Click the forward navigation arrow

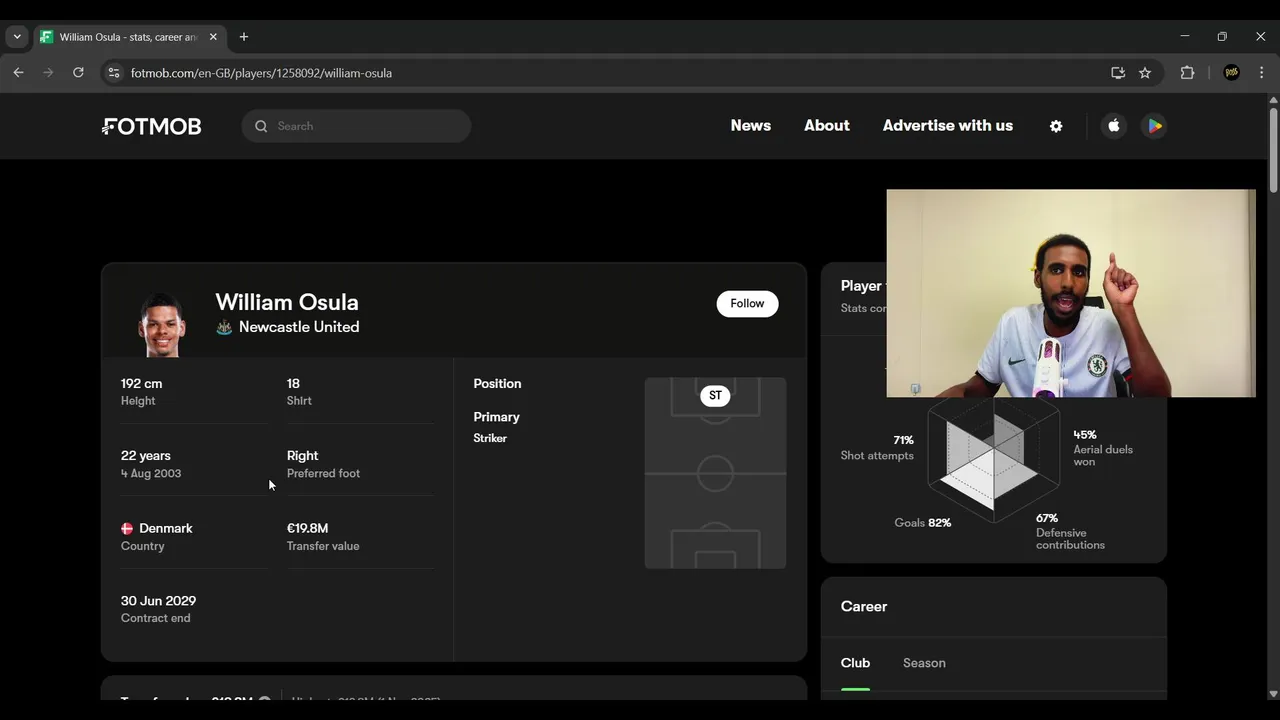coord(48,73)
